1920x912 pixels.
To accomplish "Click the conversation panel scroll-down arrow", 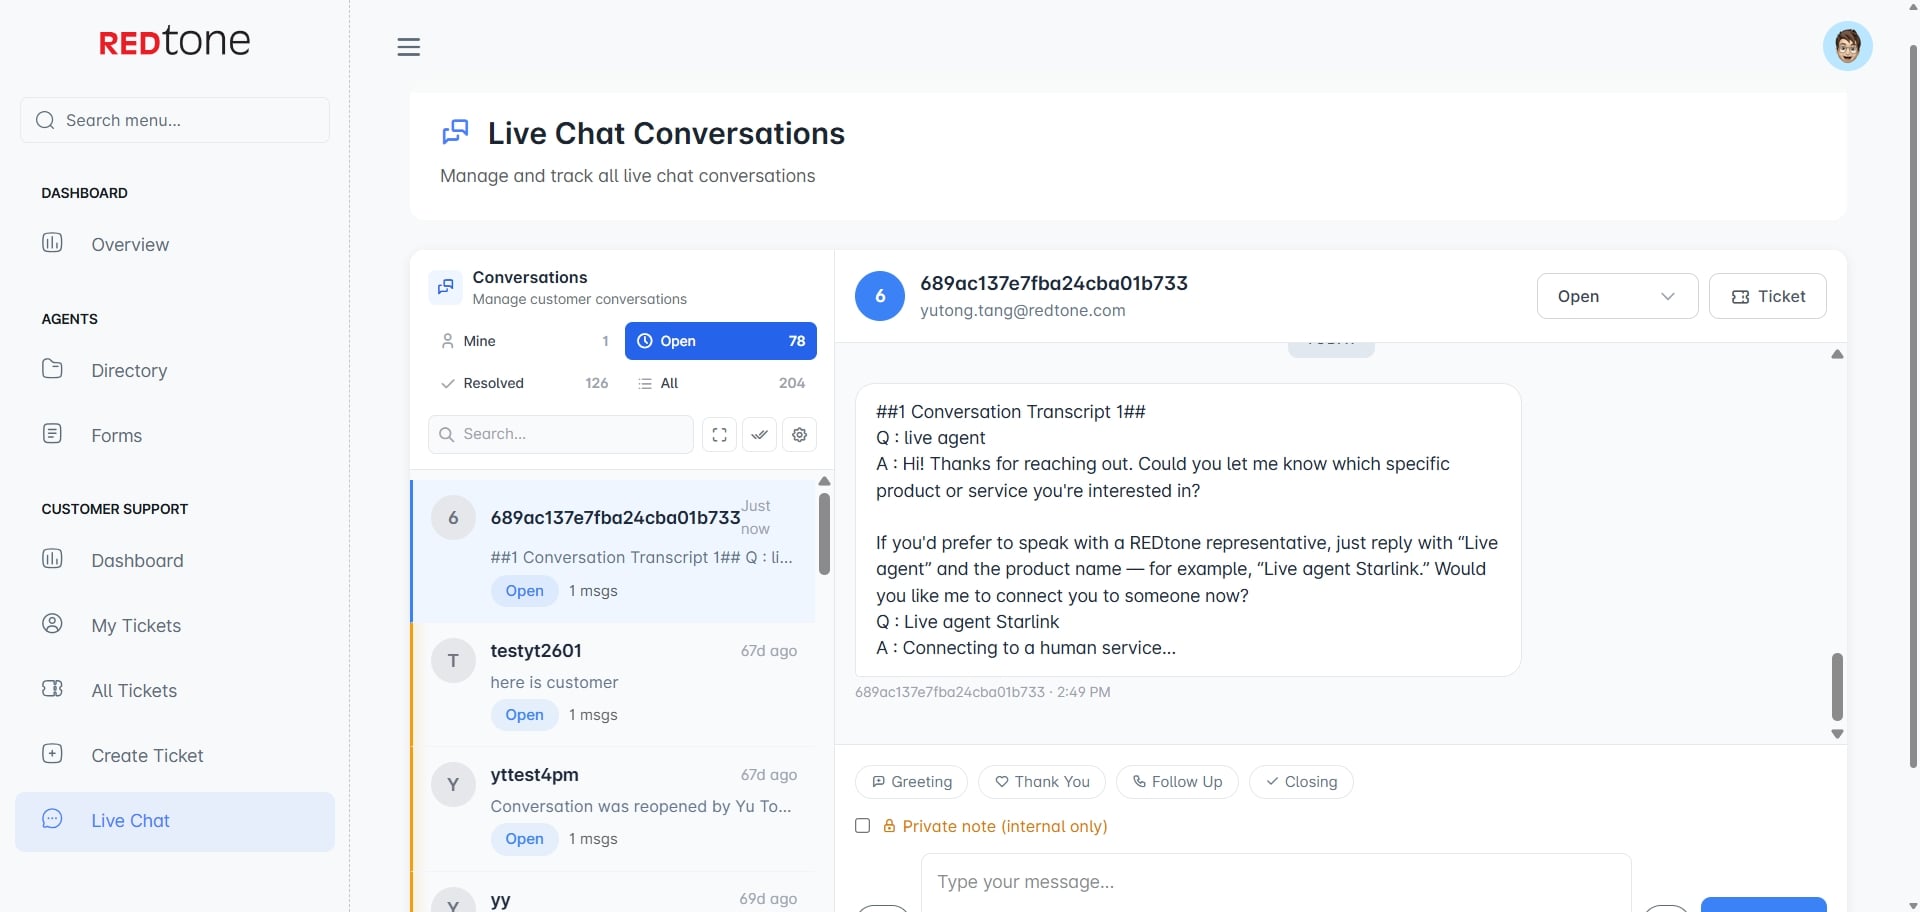I will [x=1837, y=734].
